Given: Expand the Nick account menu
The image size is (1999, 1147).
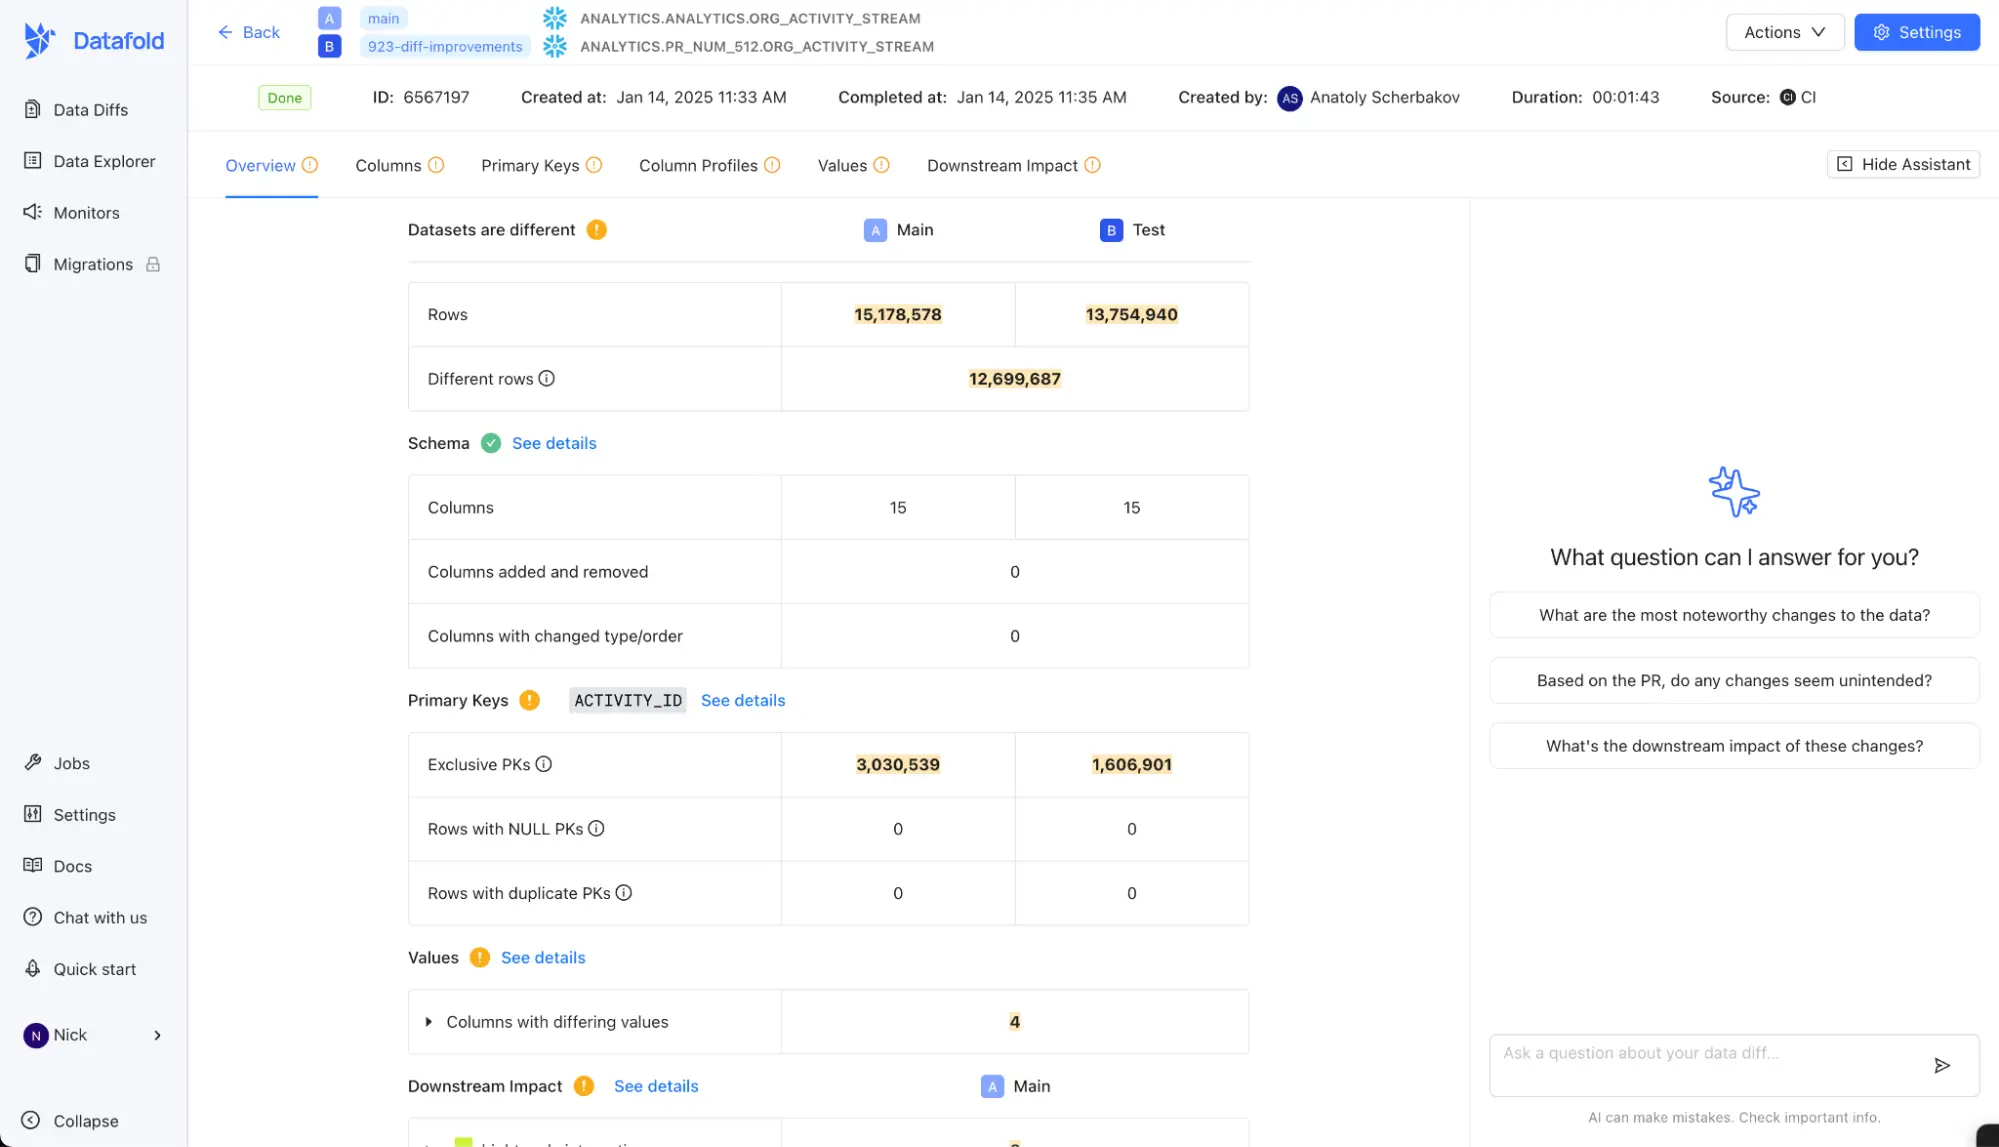Looking at the screenshot, I should (93, 1035).
